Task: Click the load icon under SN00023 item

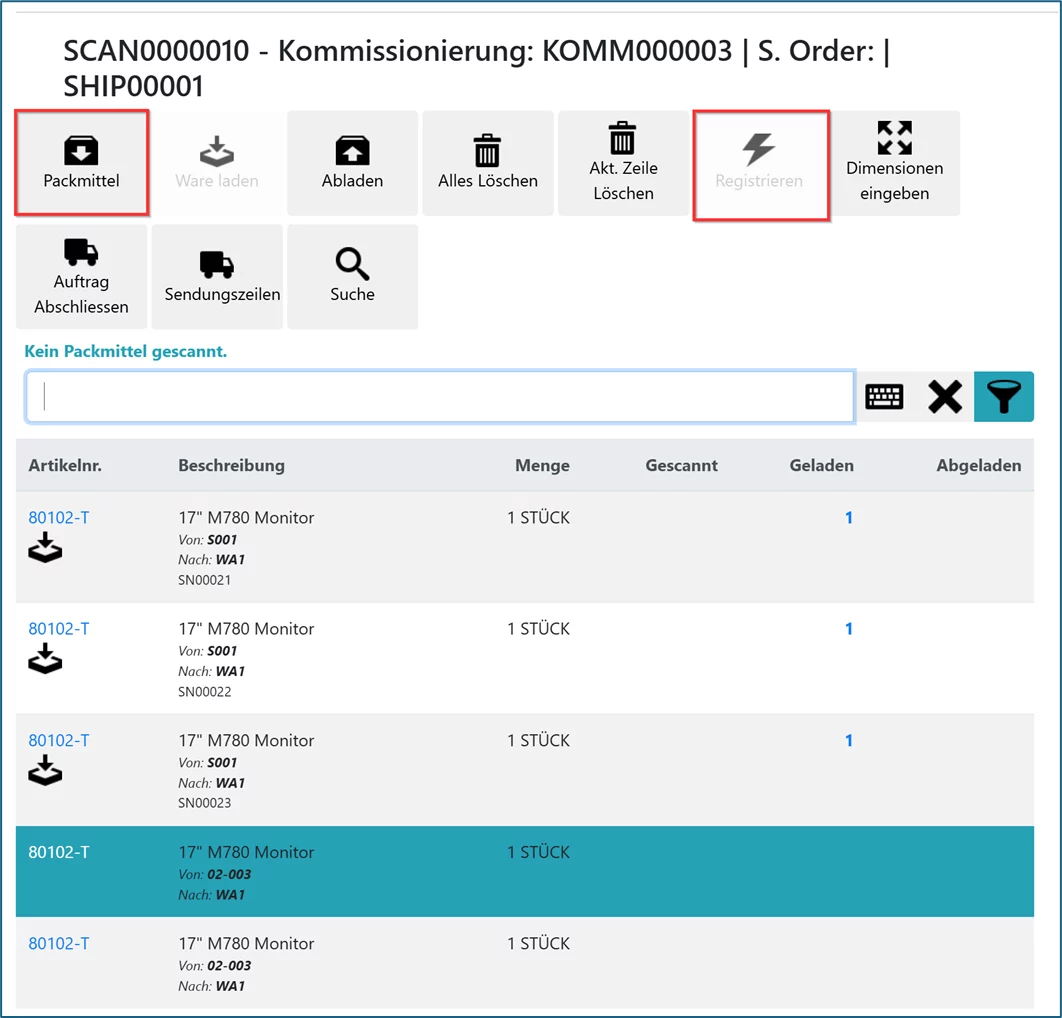Action: click(x=45, y=771)
